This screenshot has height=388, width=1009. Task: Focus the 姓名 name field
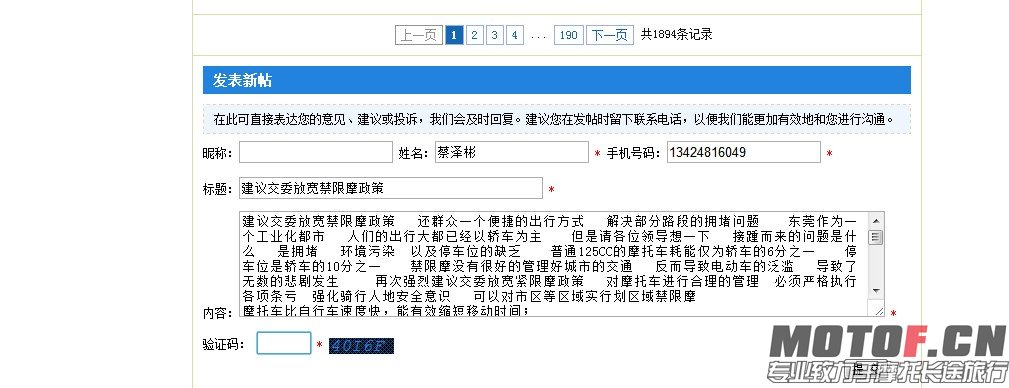tap(512, 152)
